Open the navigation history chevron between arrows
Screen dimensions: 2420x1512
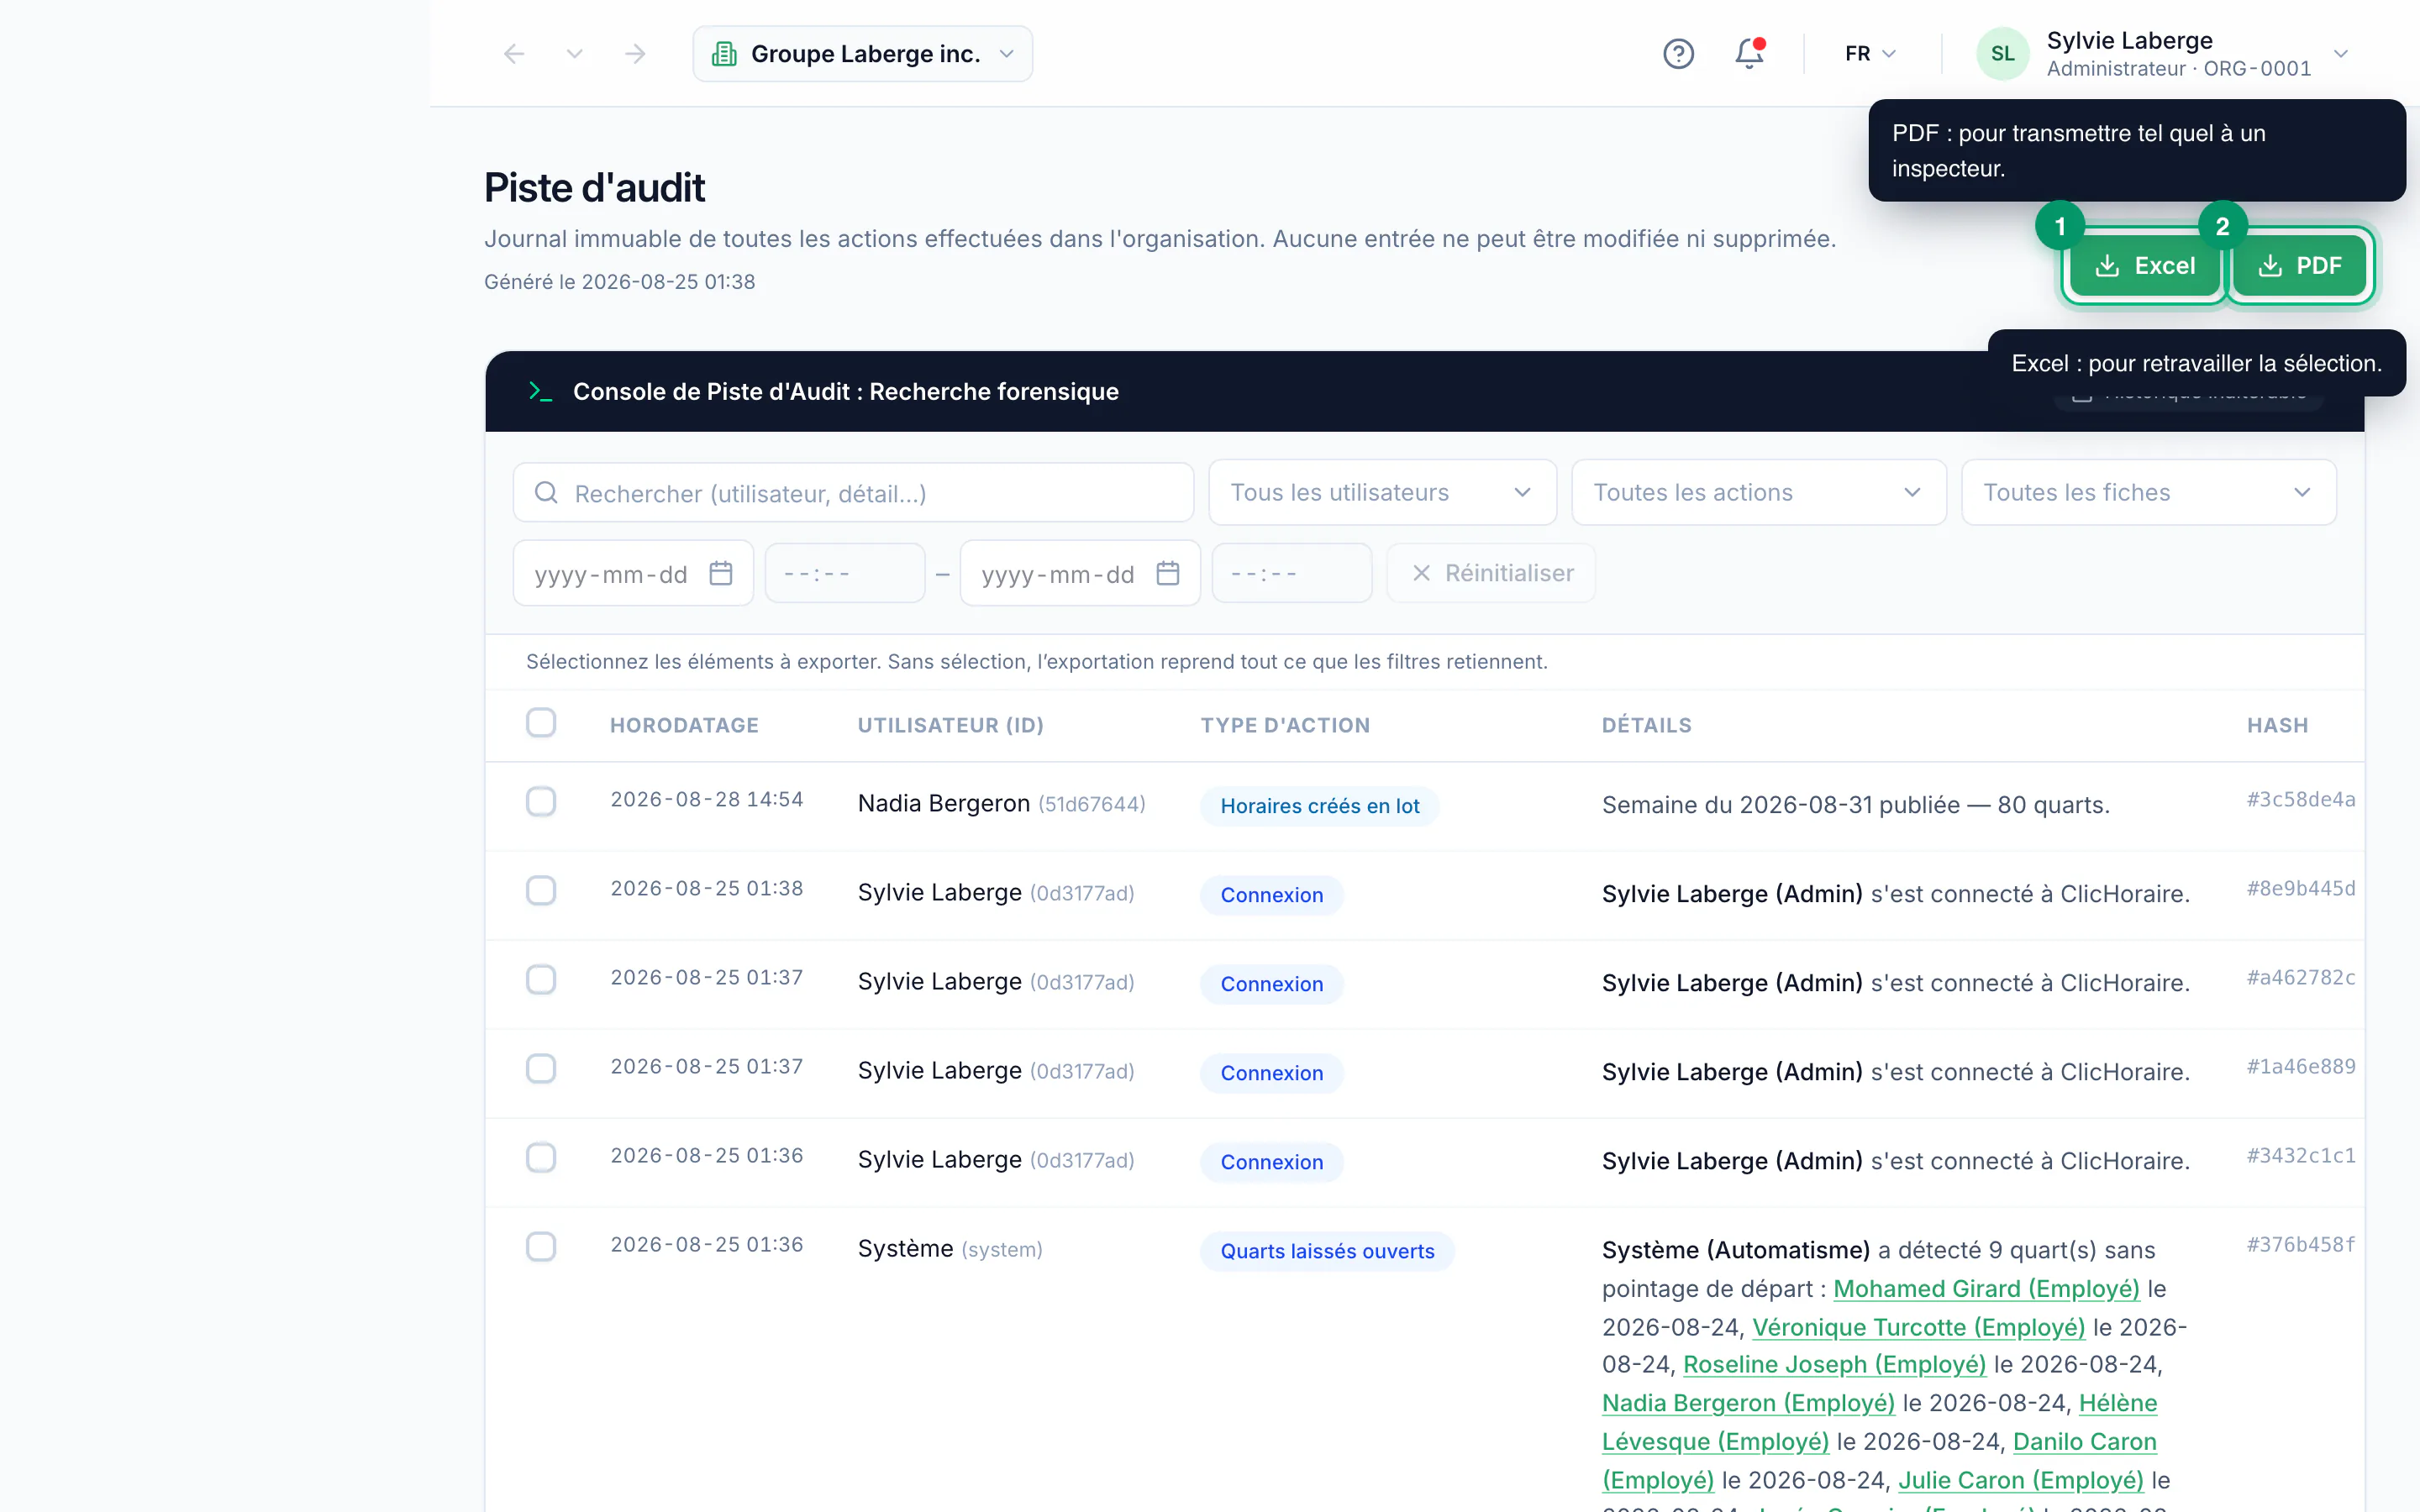(574, 54)
